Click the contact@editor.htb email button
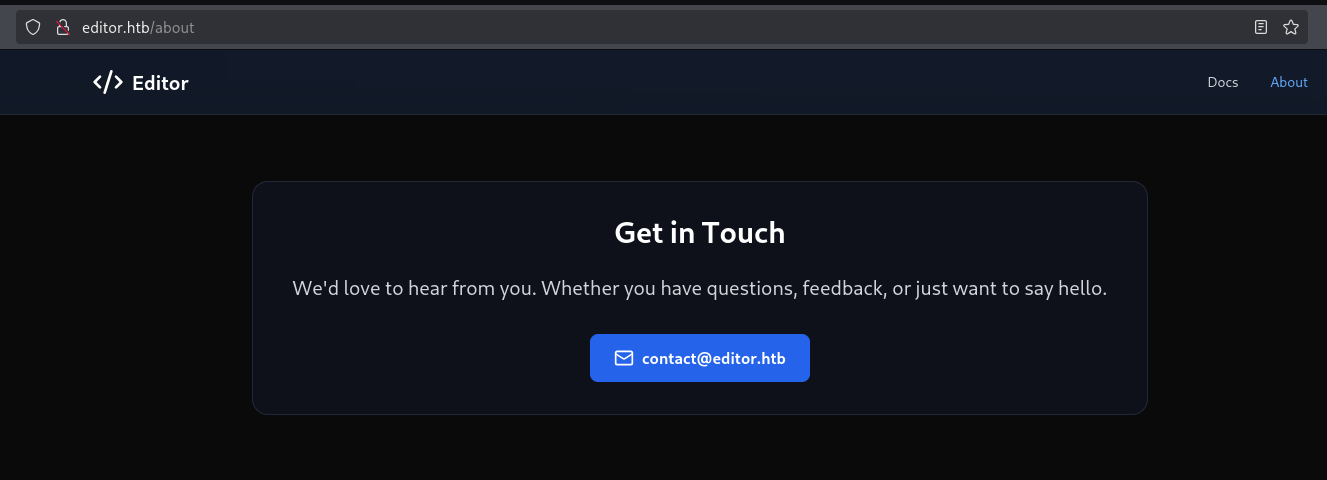 [700, 358]
